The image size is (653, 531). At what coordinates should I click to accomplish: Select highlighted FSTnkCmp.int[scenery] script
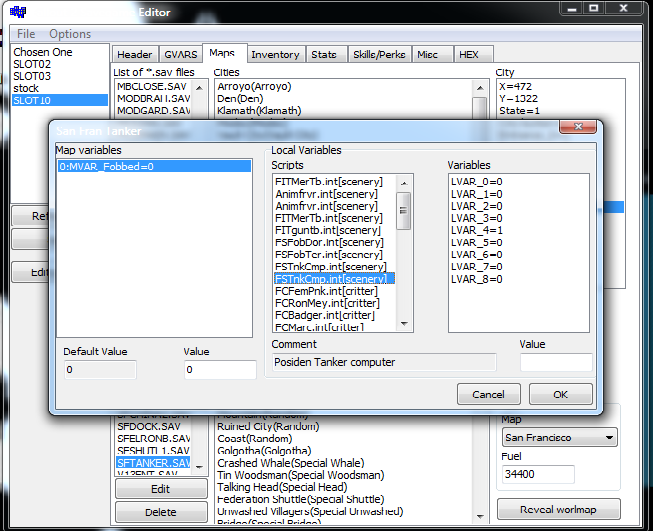[x=334, y=279]
